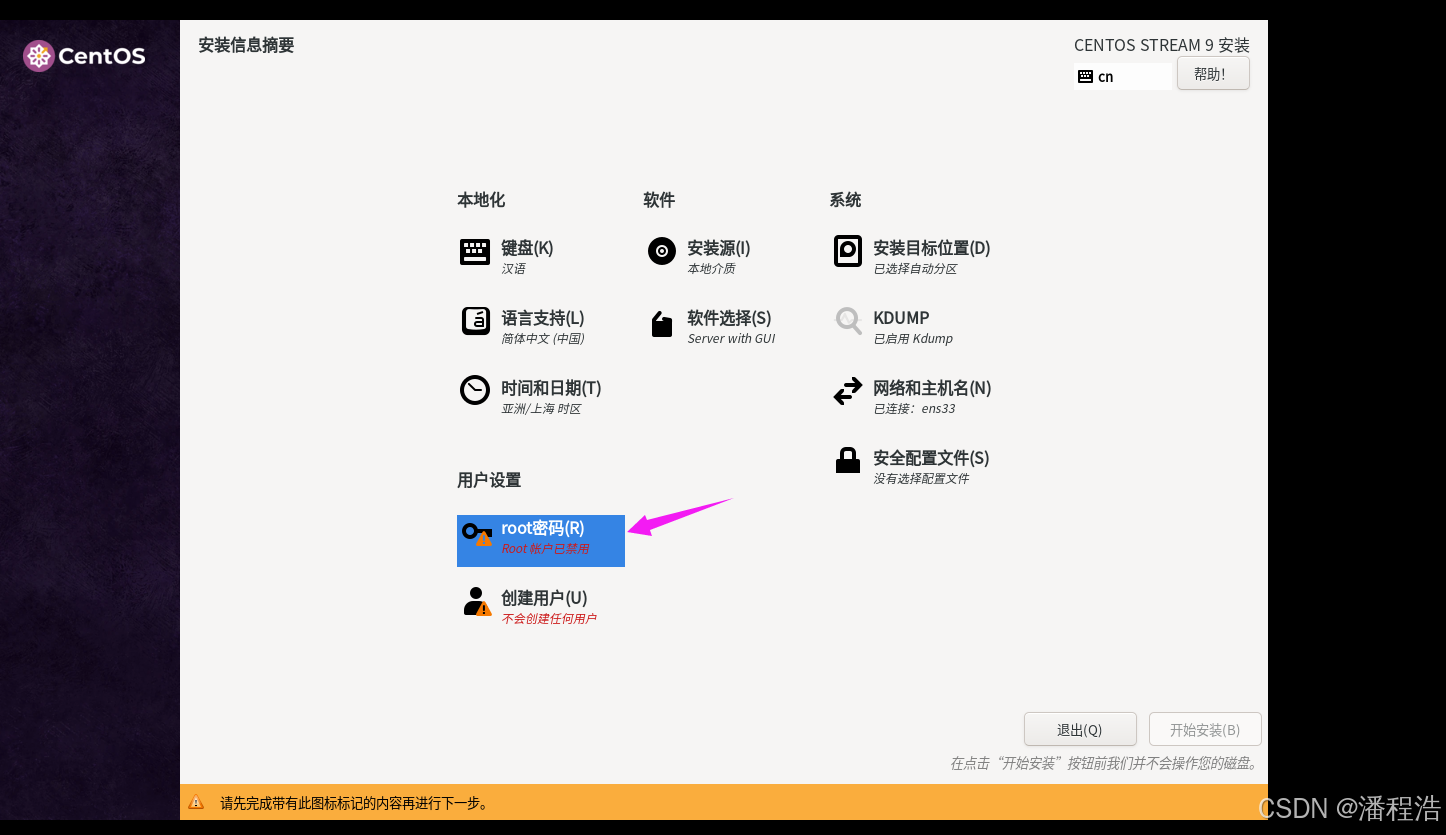Click 没有选择配置文件 status text
This screenshot has width=1446, height=835.
click(921, 479)
